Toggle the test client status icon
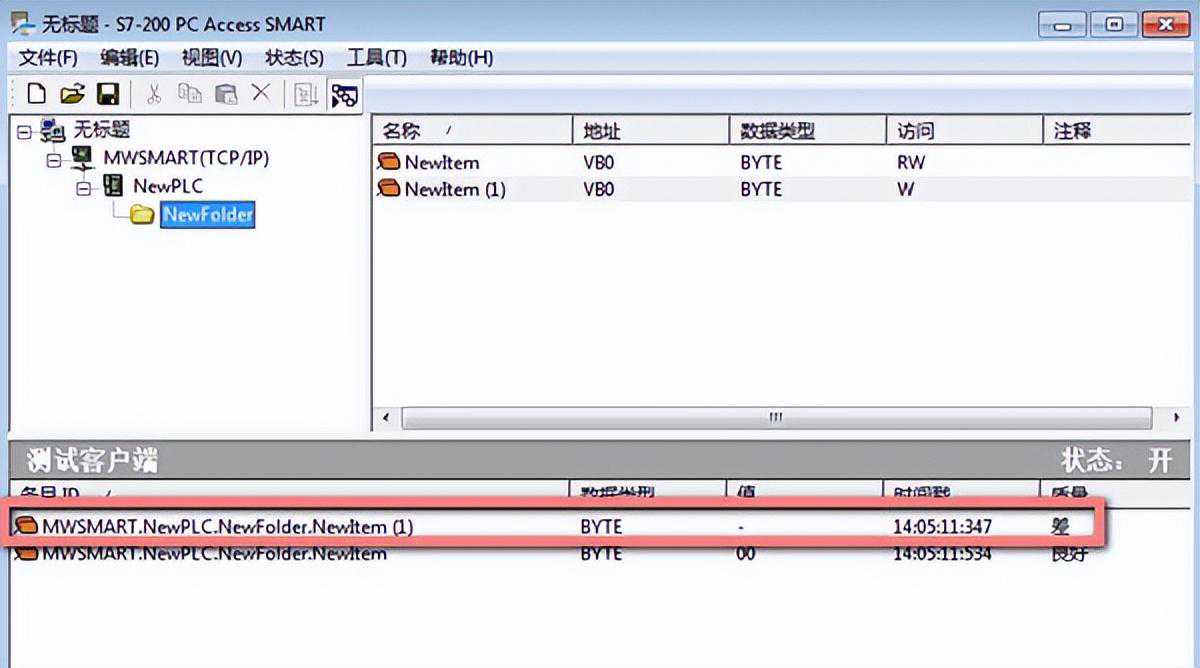1200x668 pixels. click(x=345, y=95)
